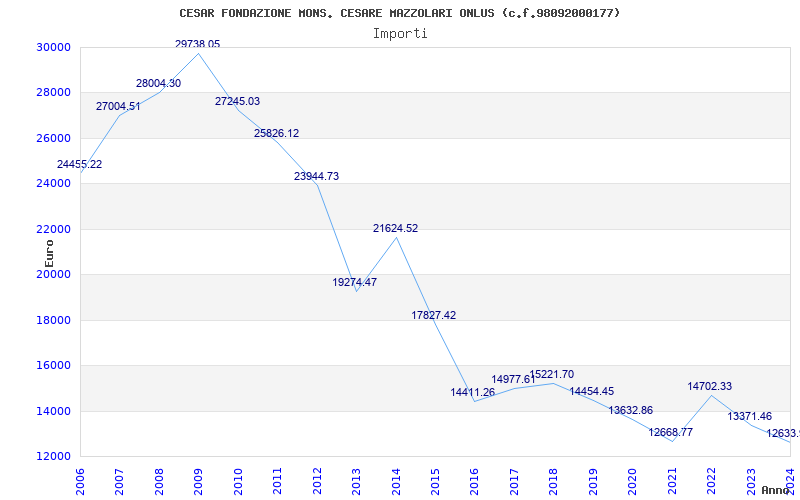Click the x-axis year 2016

pos(474,481)
